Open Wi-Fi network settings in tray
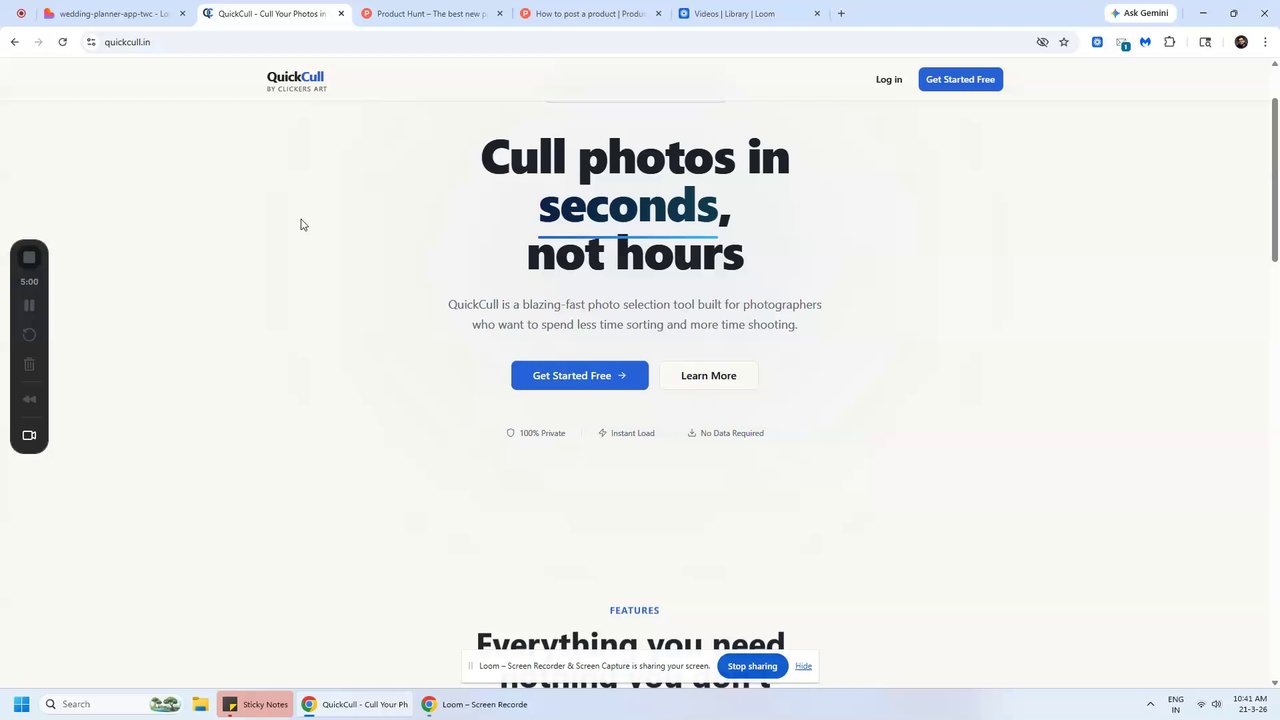The image size is (1280, 720). pos(1201,704)
